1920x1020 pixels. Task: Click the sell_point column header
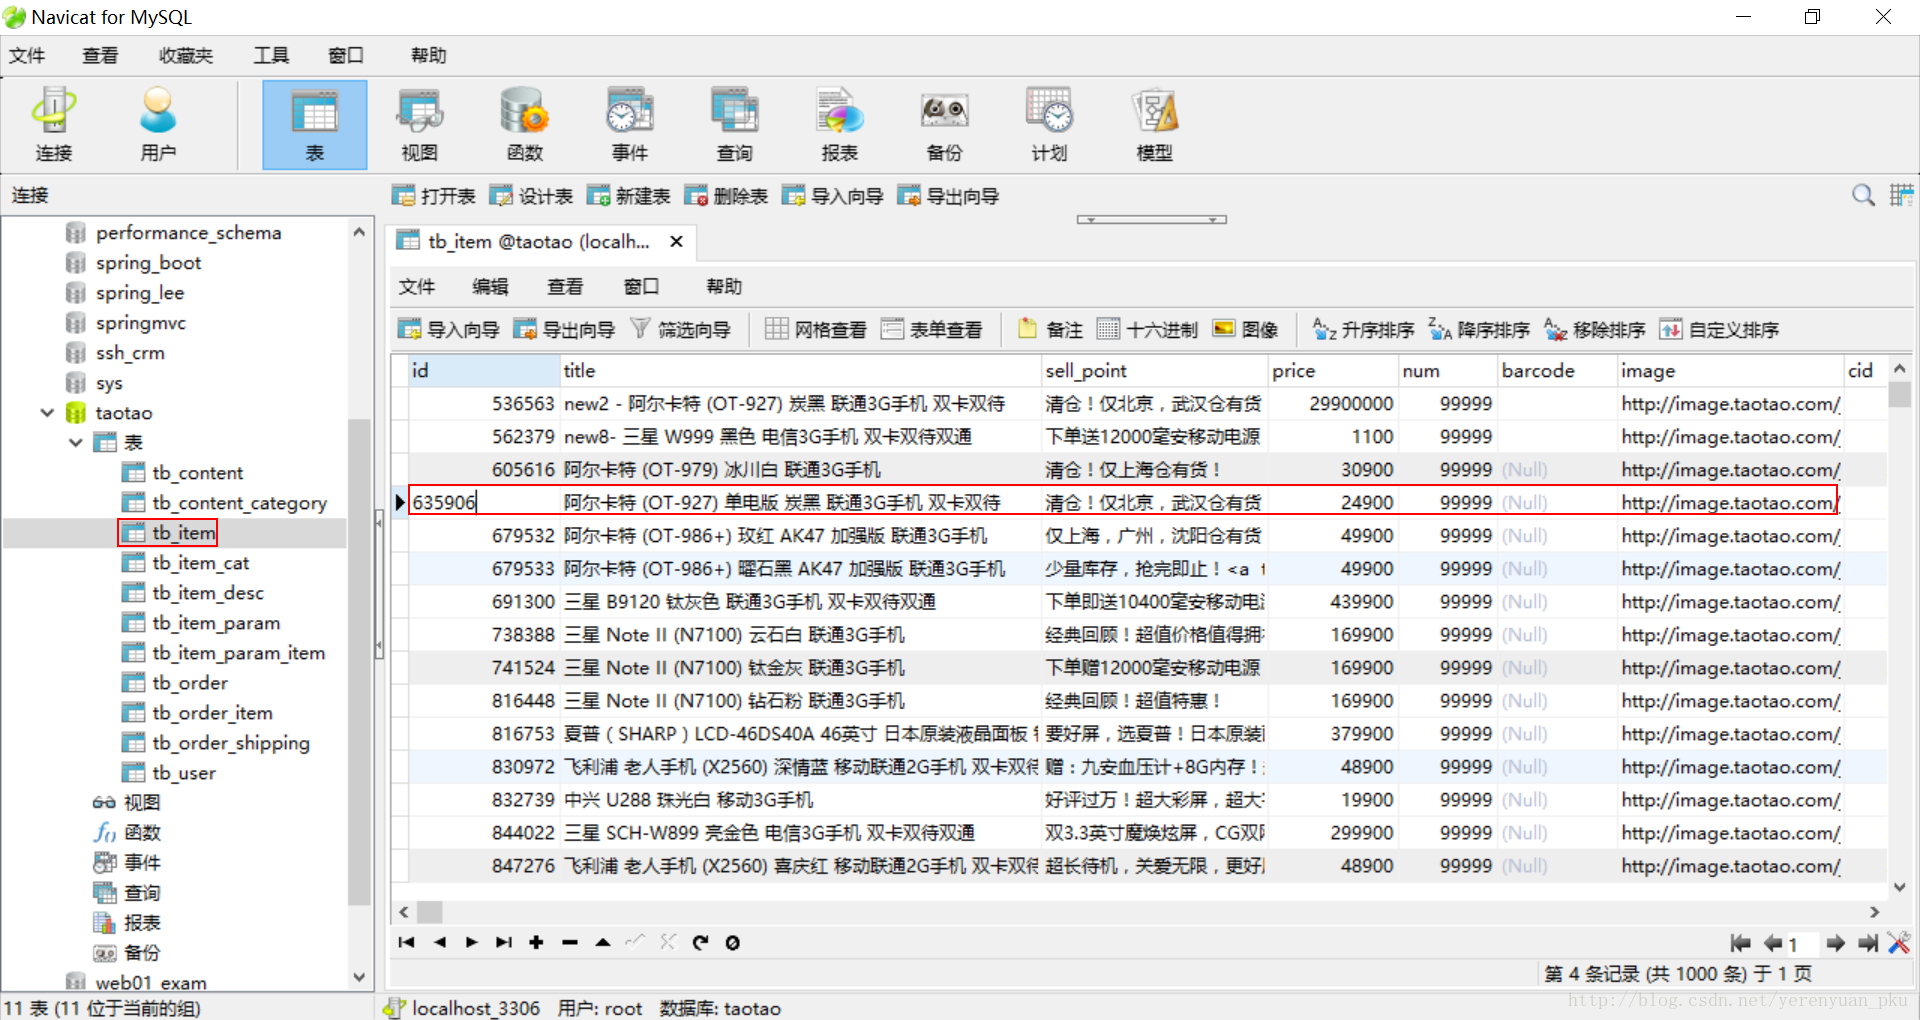(x=1155, y=370)
